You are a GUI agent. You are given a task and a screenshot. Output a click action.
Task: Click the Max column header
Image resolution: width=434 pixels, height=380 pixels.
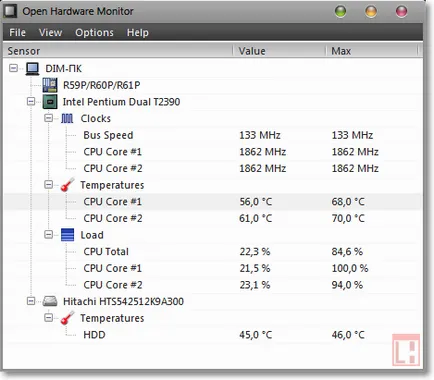pos(371,51)
